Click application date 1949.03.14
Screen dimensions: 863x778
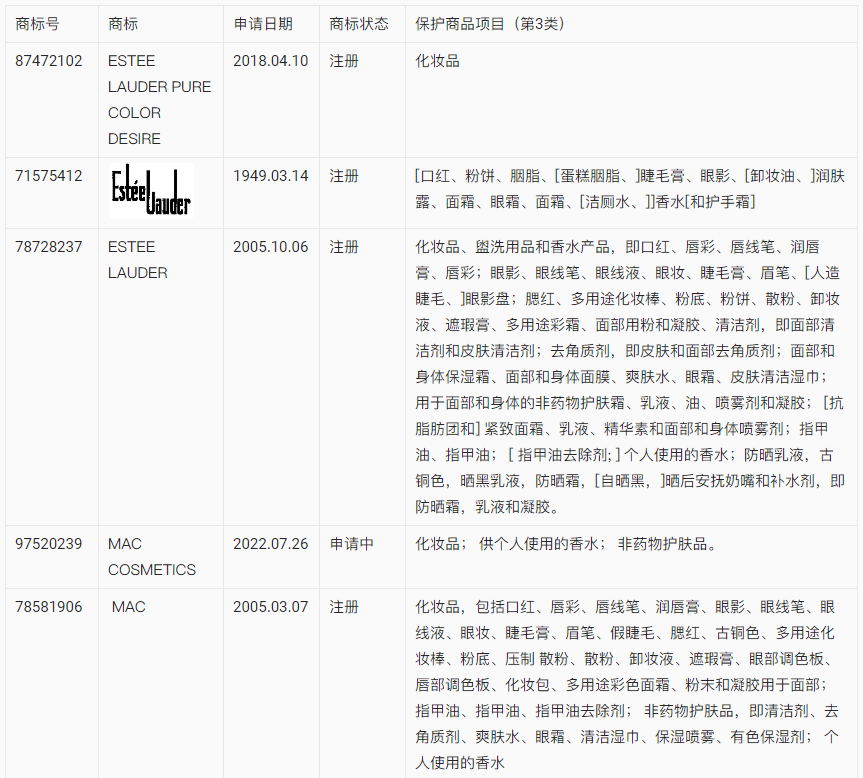pyautogui.click(x=270, y=176)
